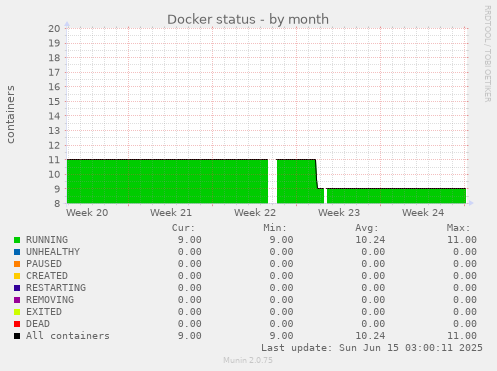Click the RUNNING legend label
The width and height of the screenshot is (497, 371).
point(47,240)
